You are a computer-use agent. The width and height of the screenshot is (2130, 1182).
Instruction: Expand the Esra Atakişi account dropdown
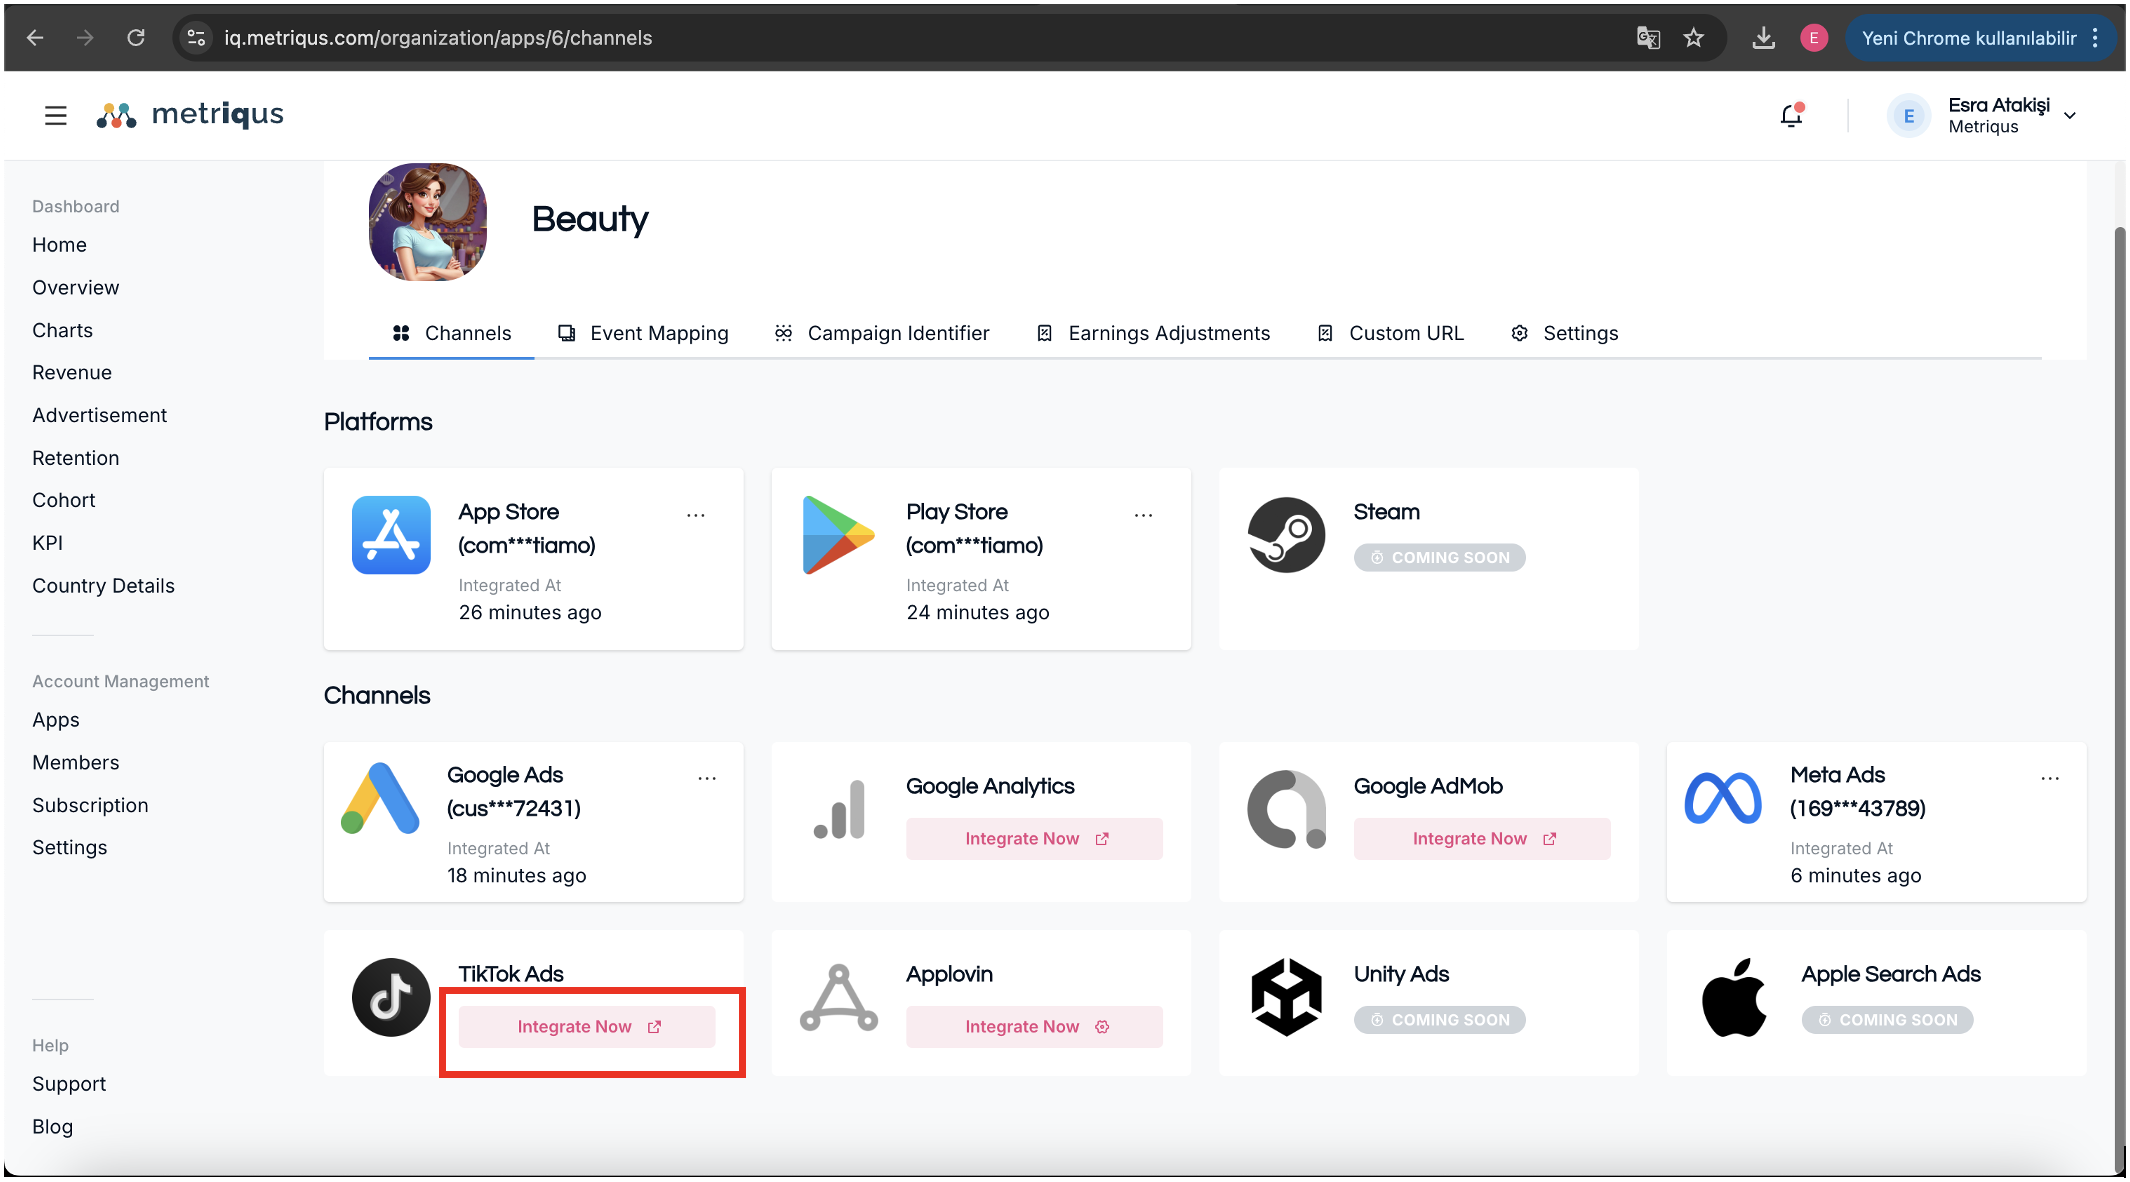coord(2069,116)
